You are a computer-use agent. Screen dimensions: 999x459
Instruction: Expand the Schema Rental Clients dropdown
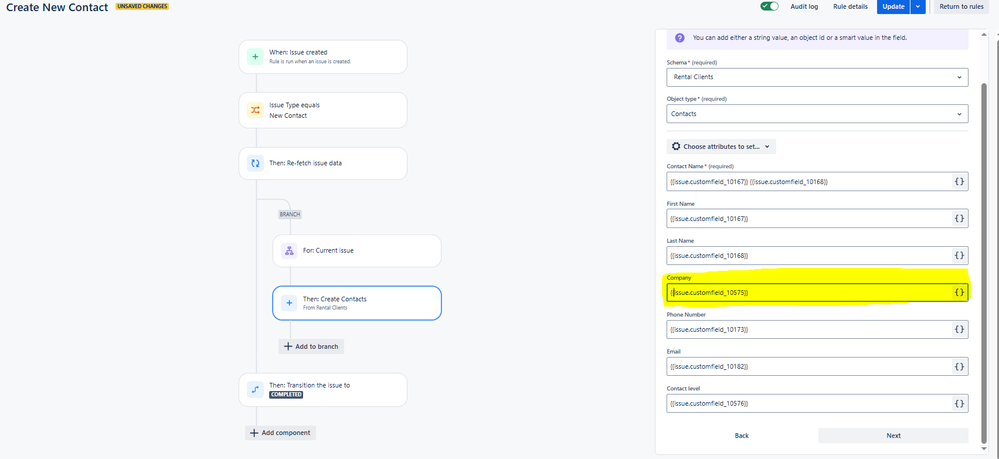[817, 77]
